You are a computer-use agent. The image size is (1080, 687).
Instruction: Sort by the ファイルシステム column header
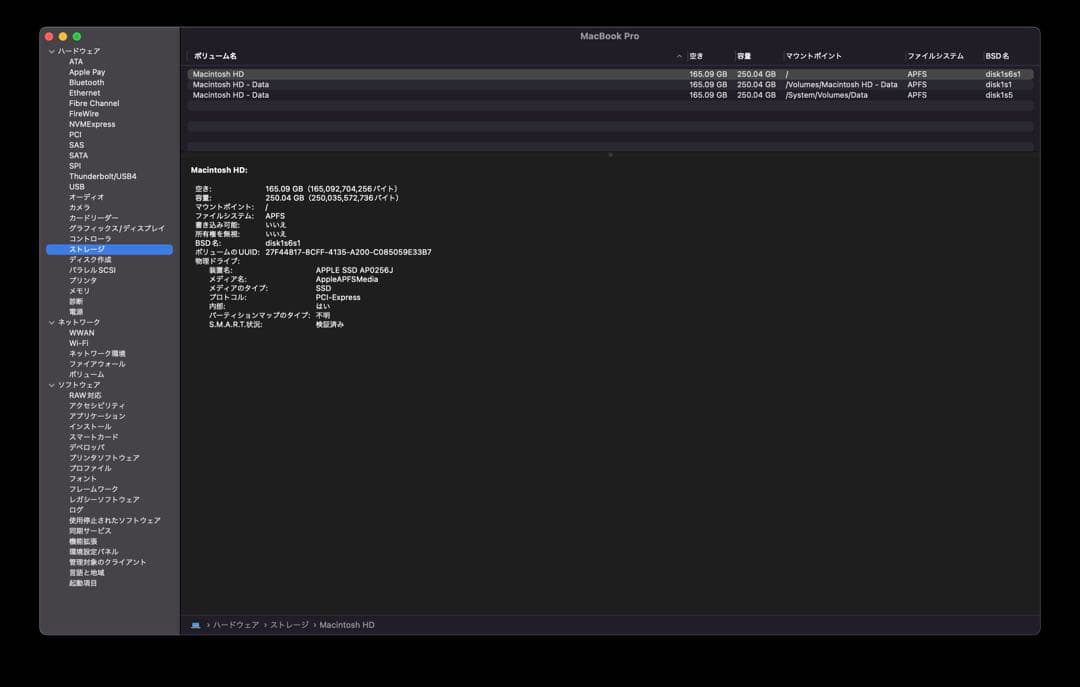[935, 56]
